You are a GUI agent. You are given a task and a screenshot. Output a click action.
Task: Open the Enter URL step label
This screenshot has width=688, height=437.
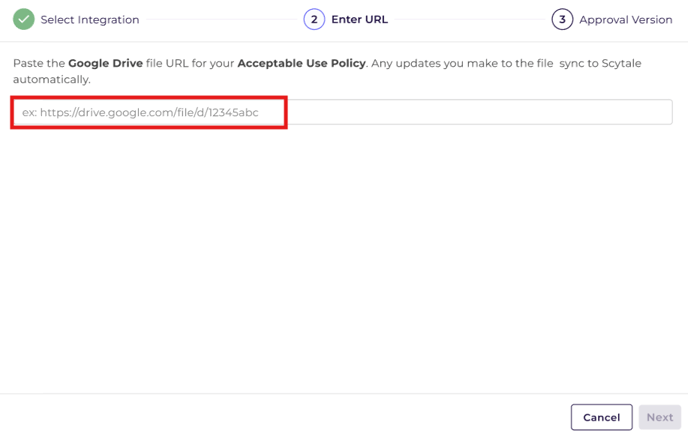coord(359,20)
